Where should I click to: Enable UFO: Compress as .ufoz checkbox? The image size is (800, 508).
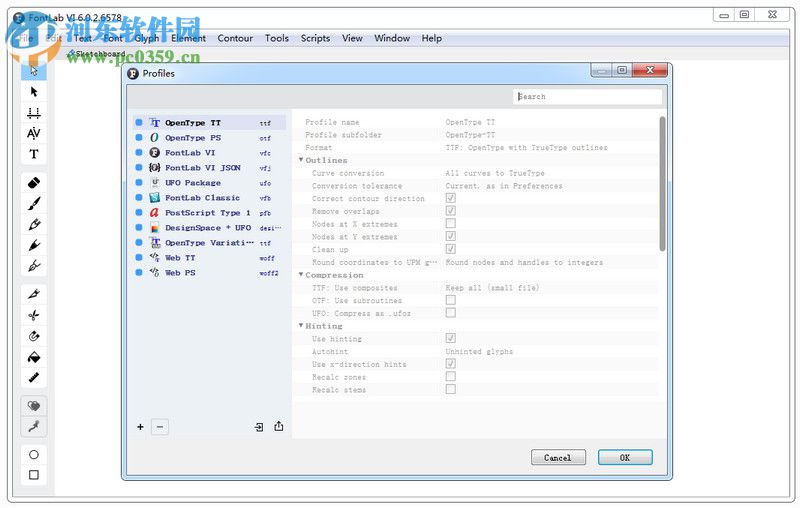tap(451, 313)
